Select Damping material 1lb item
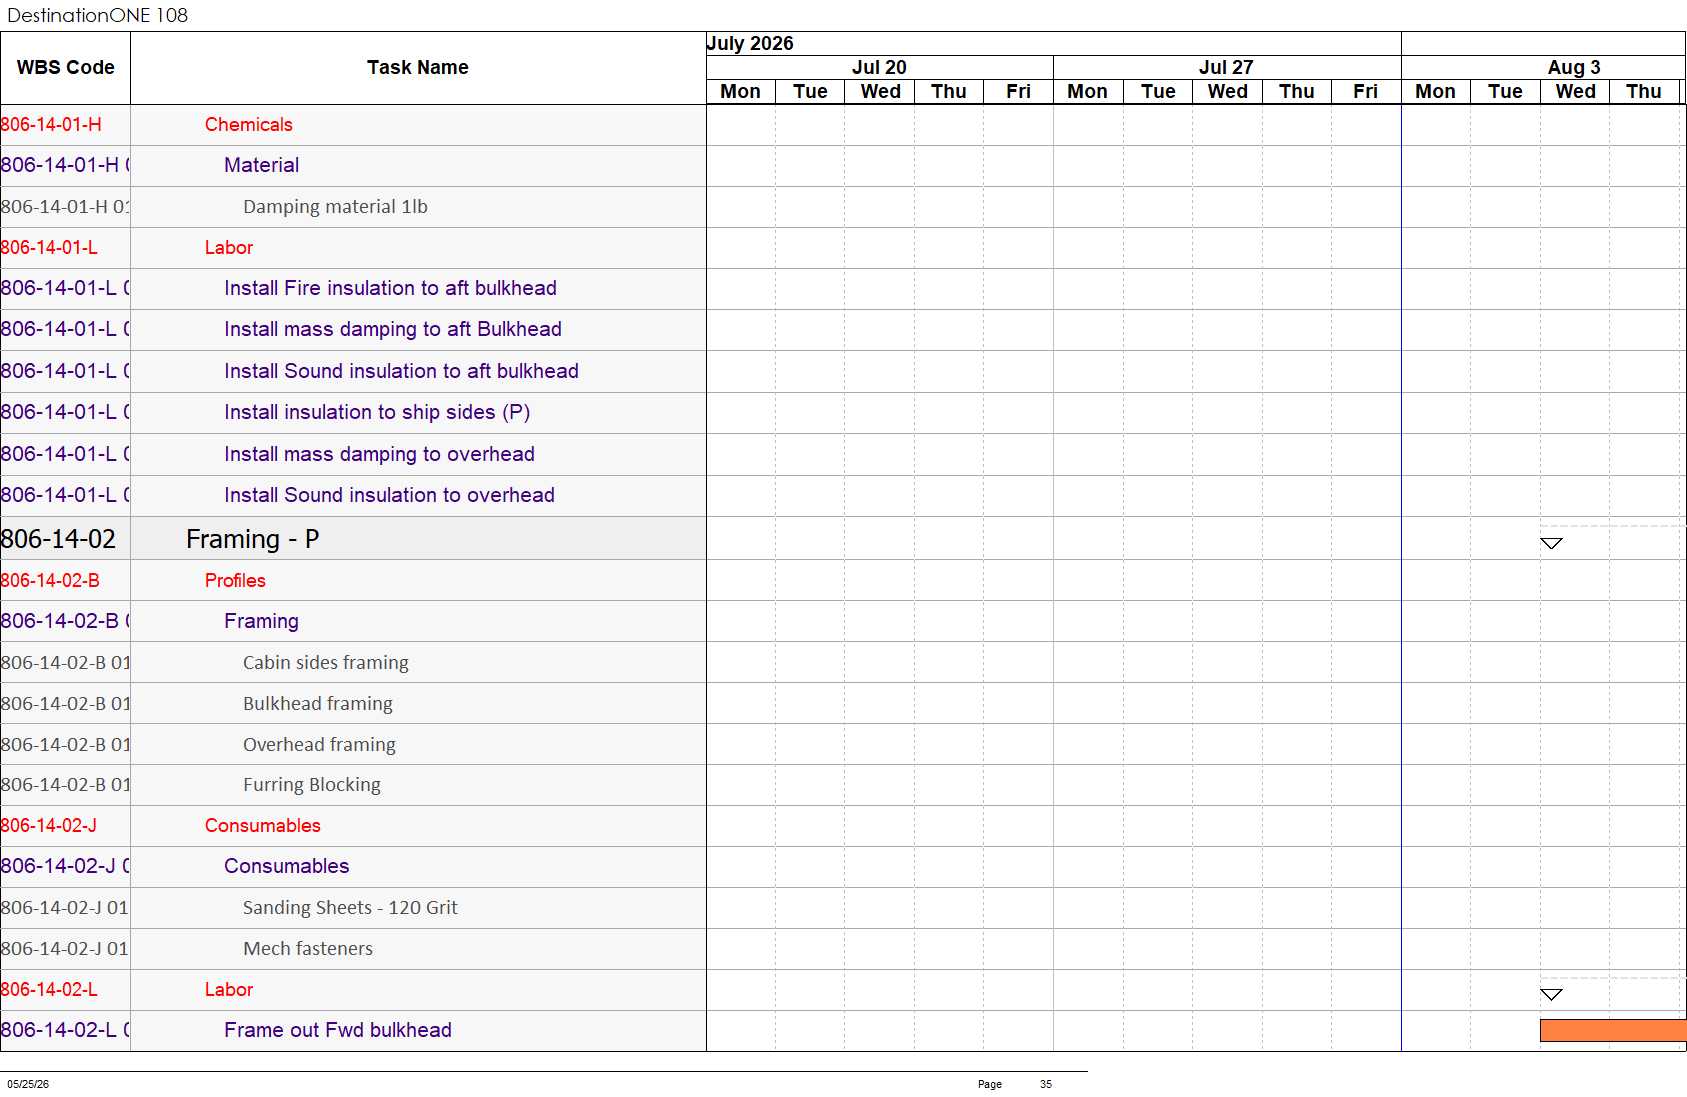The height and width of the screenshot is (1097, 1687). [335, 207]
